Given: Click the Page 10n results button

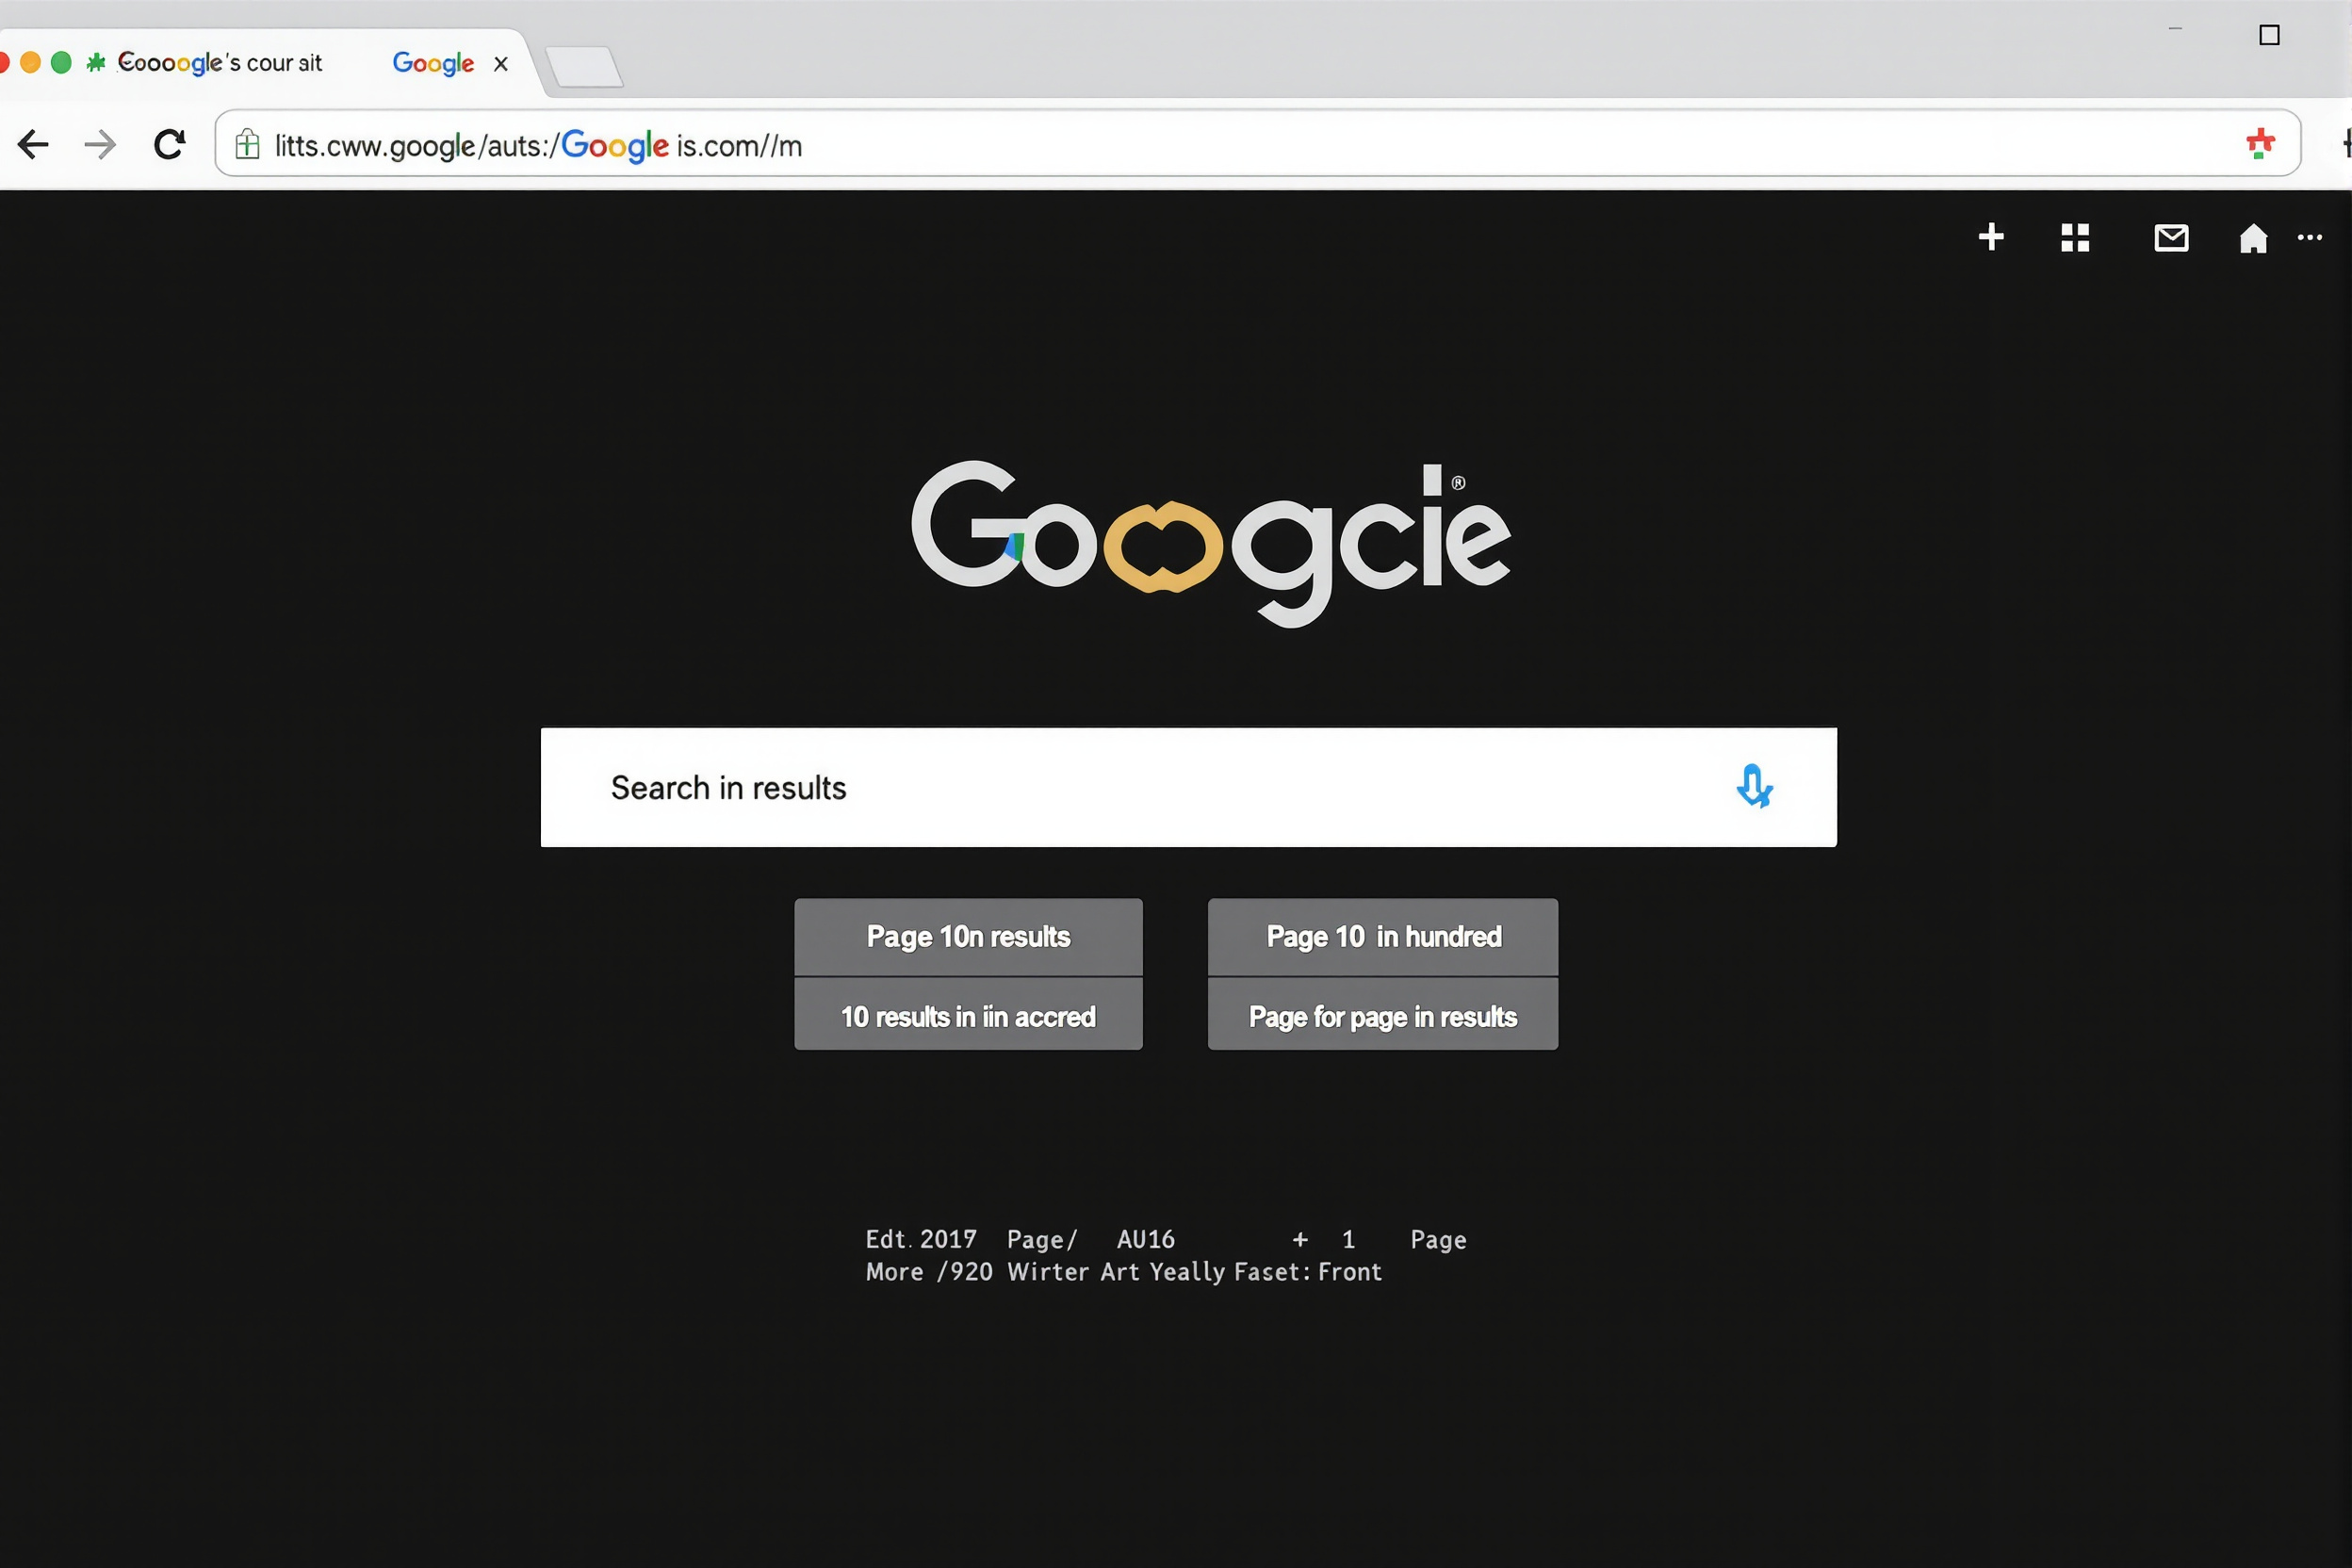Looking at the screenshot, I should 968,937.
